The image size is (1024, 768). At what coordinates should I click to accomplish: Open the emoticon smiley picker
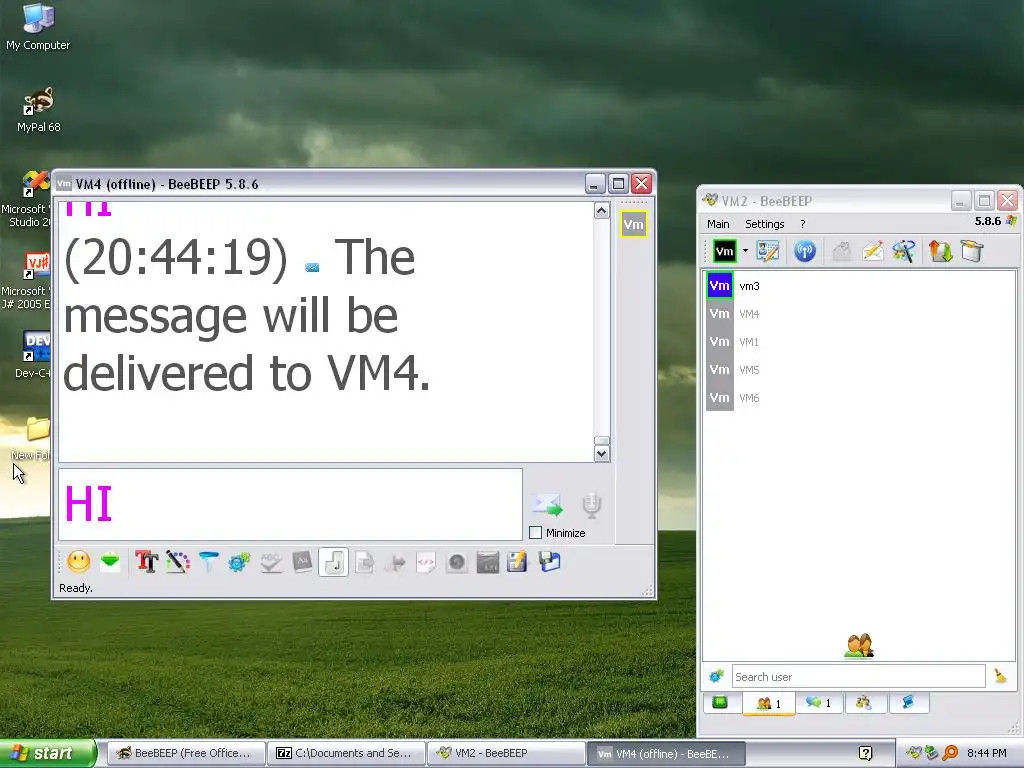click(78, 562)
